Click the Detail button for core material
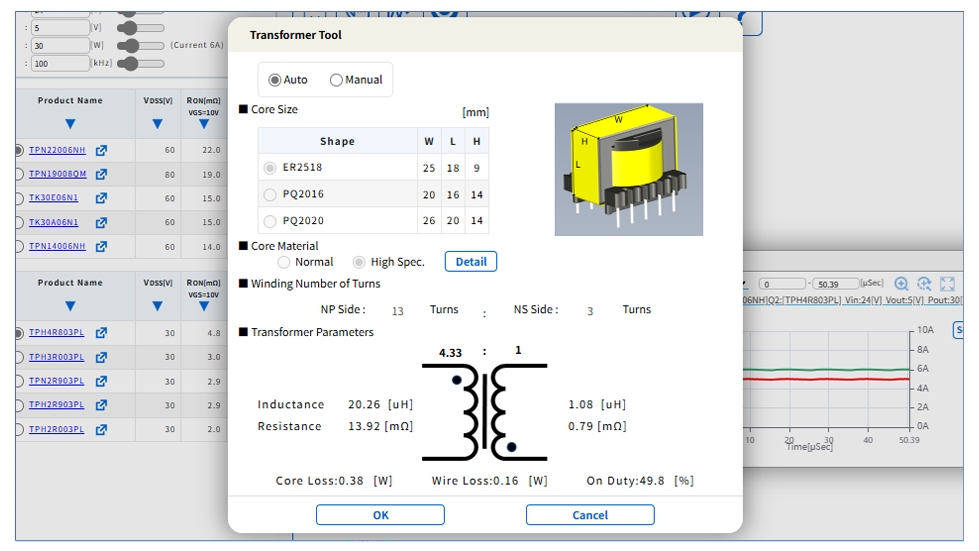Screen dimensions: 979x551 click(x=471, y=261)
